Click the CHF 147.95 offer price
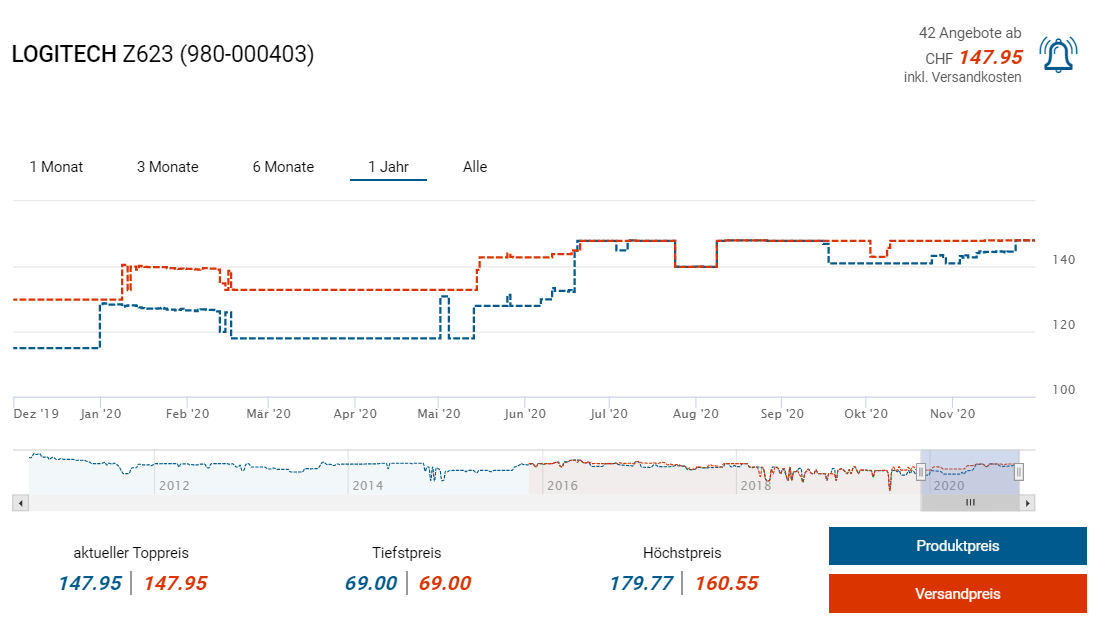This screenshot has width=1094, height=621. (x=989, y=58)
